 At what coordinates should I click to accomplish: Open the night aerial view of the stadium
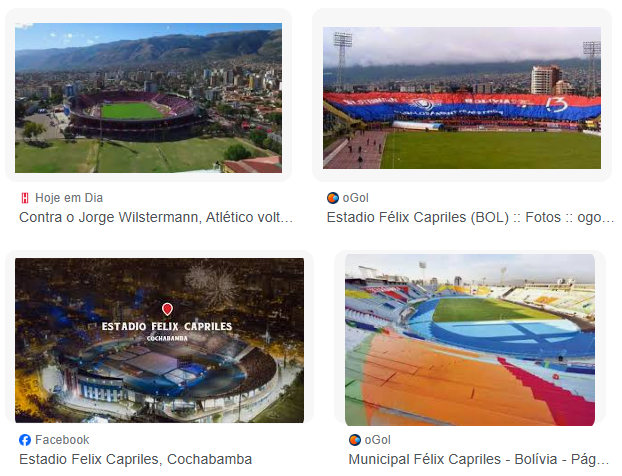click(x=159, y=340)
